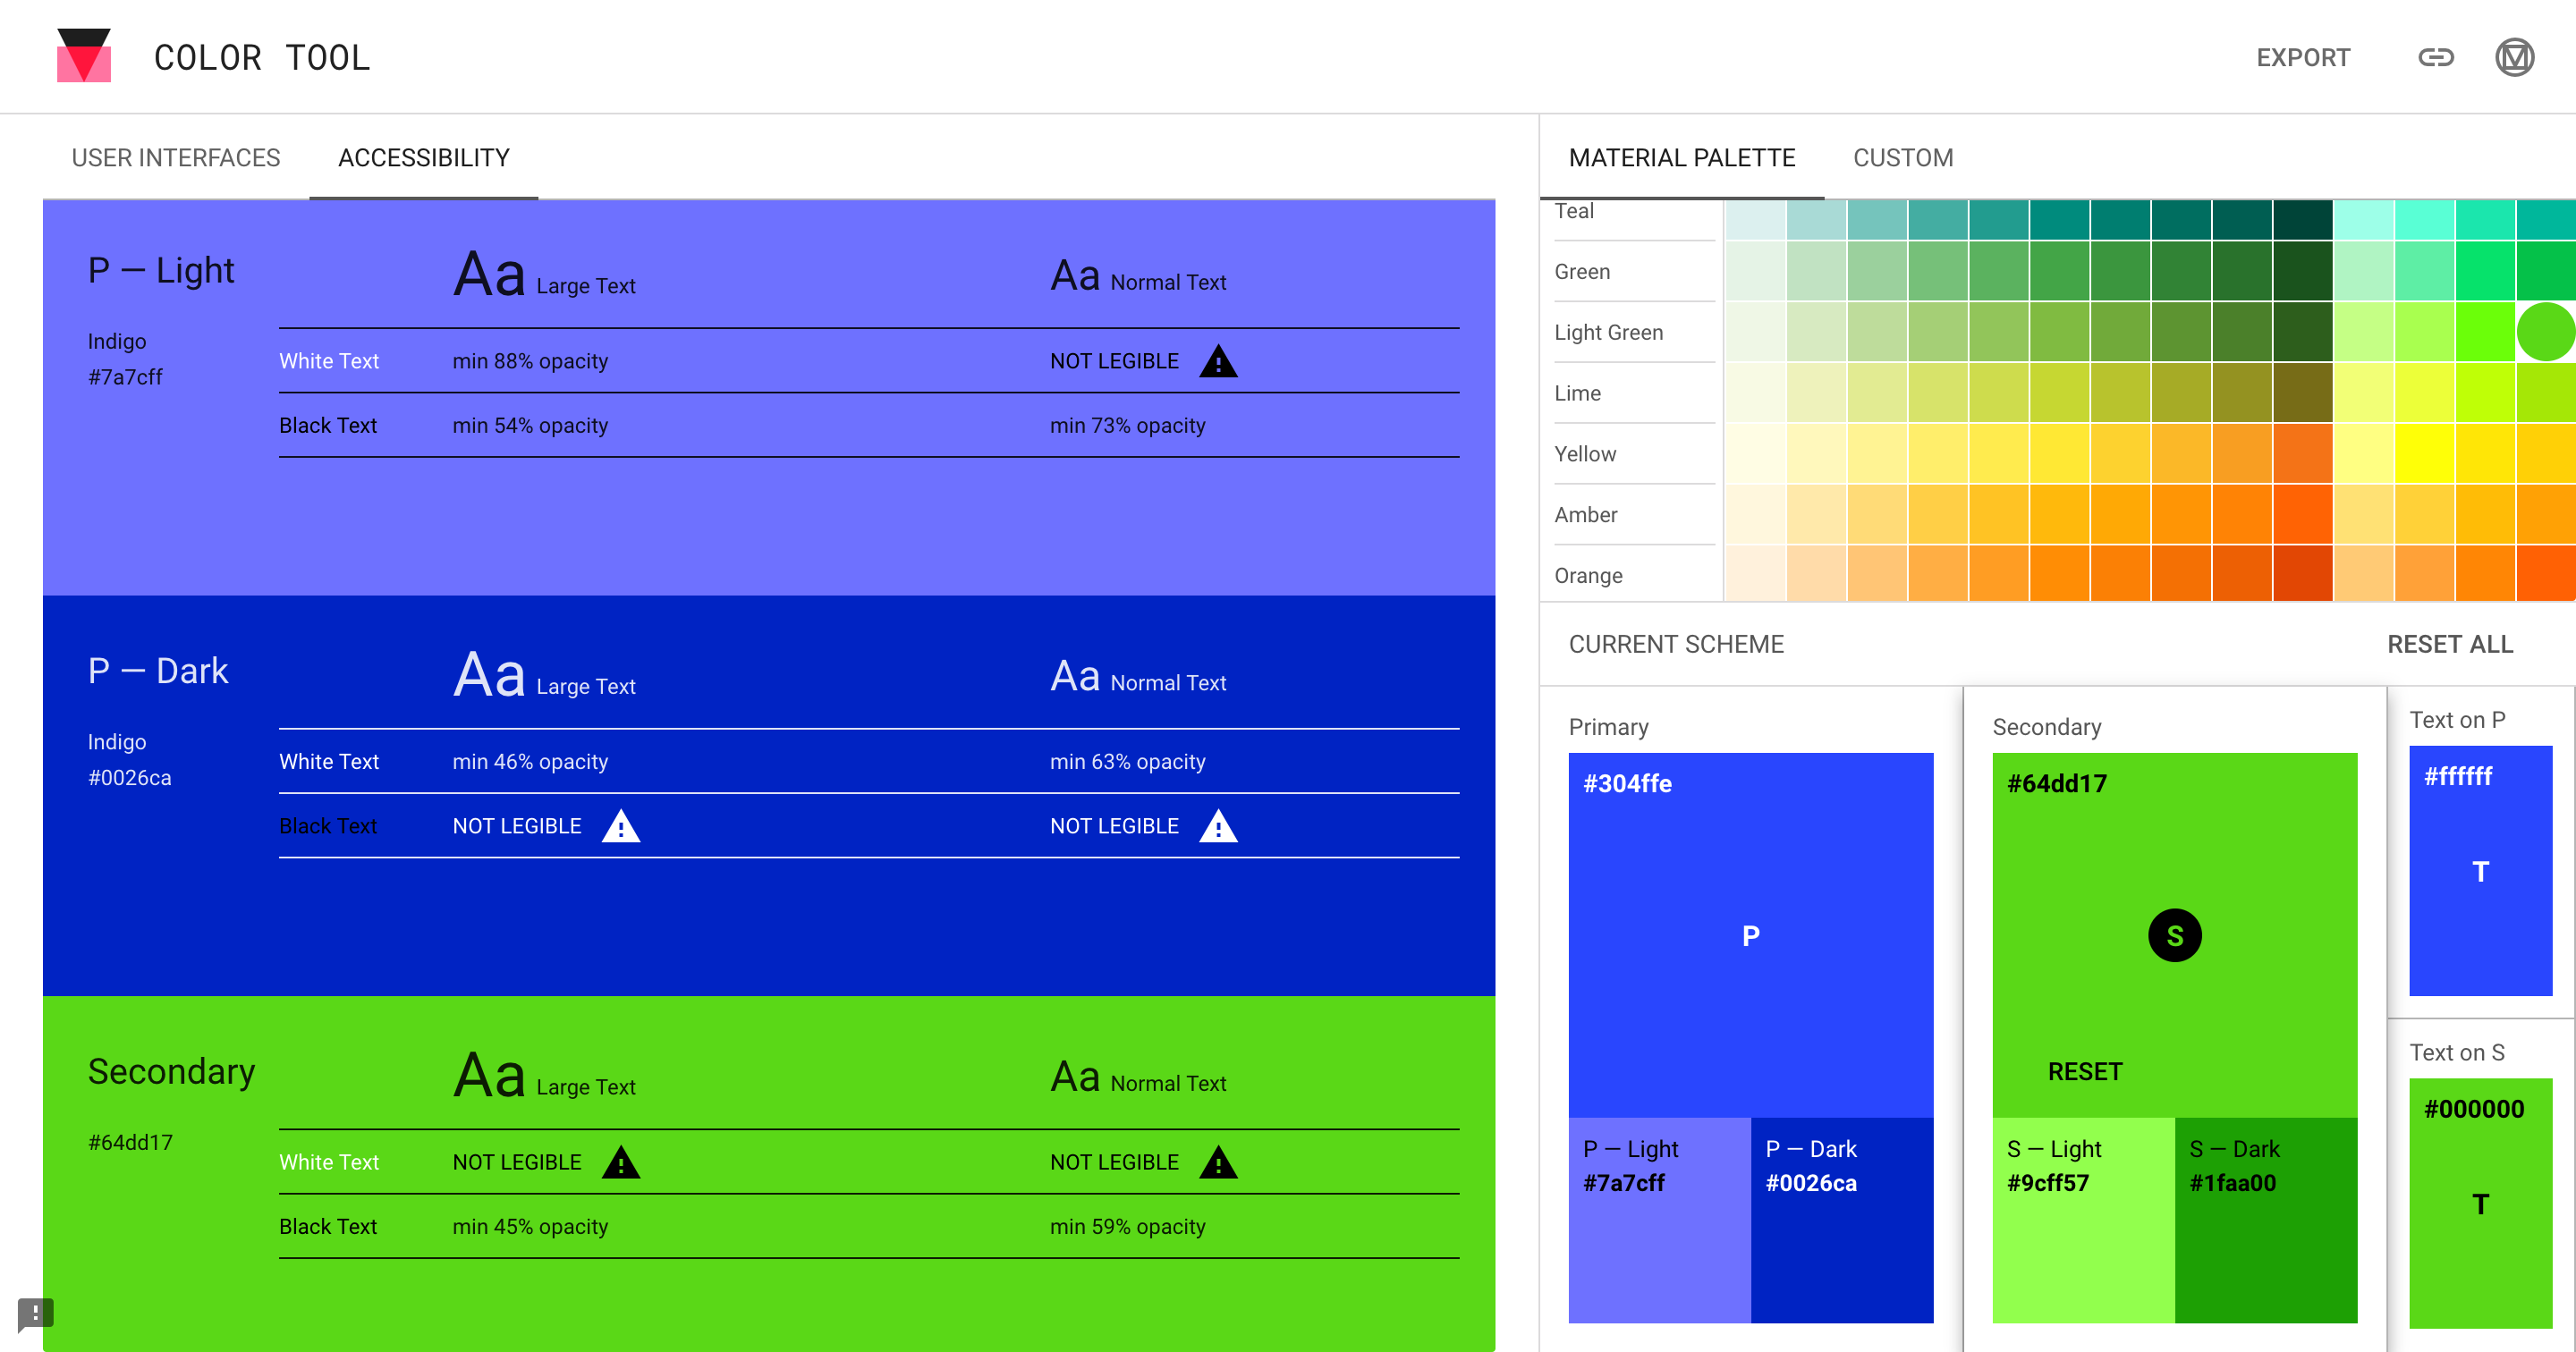Open the account circle icon top right

click(x=2517, y=57)
